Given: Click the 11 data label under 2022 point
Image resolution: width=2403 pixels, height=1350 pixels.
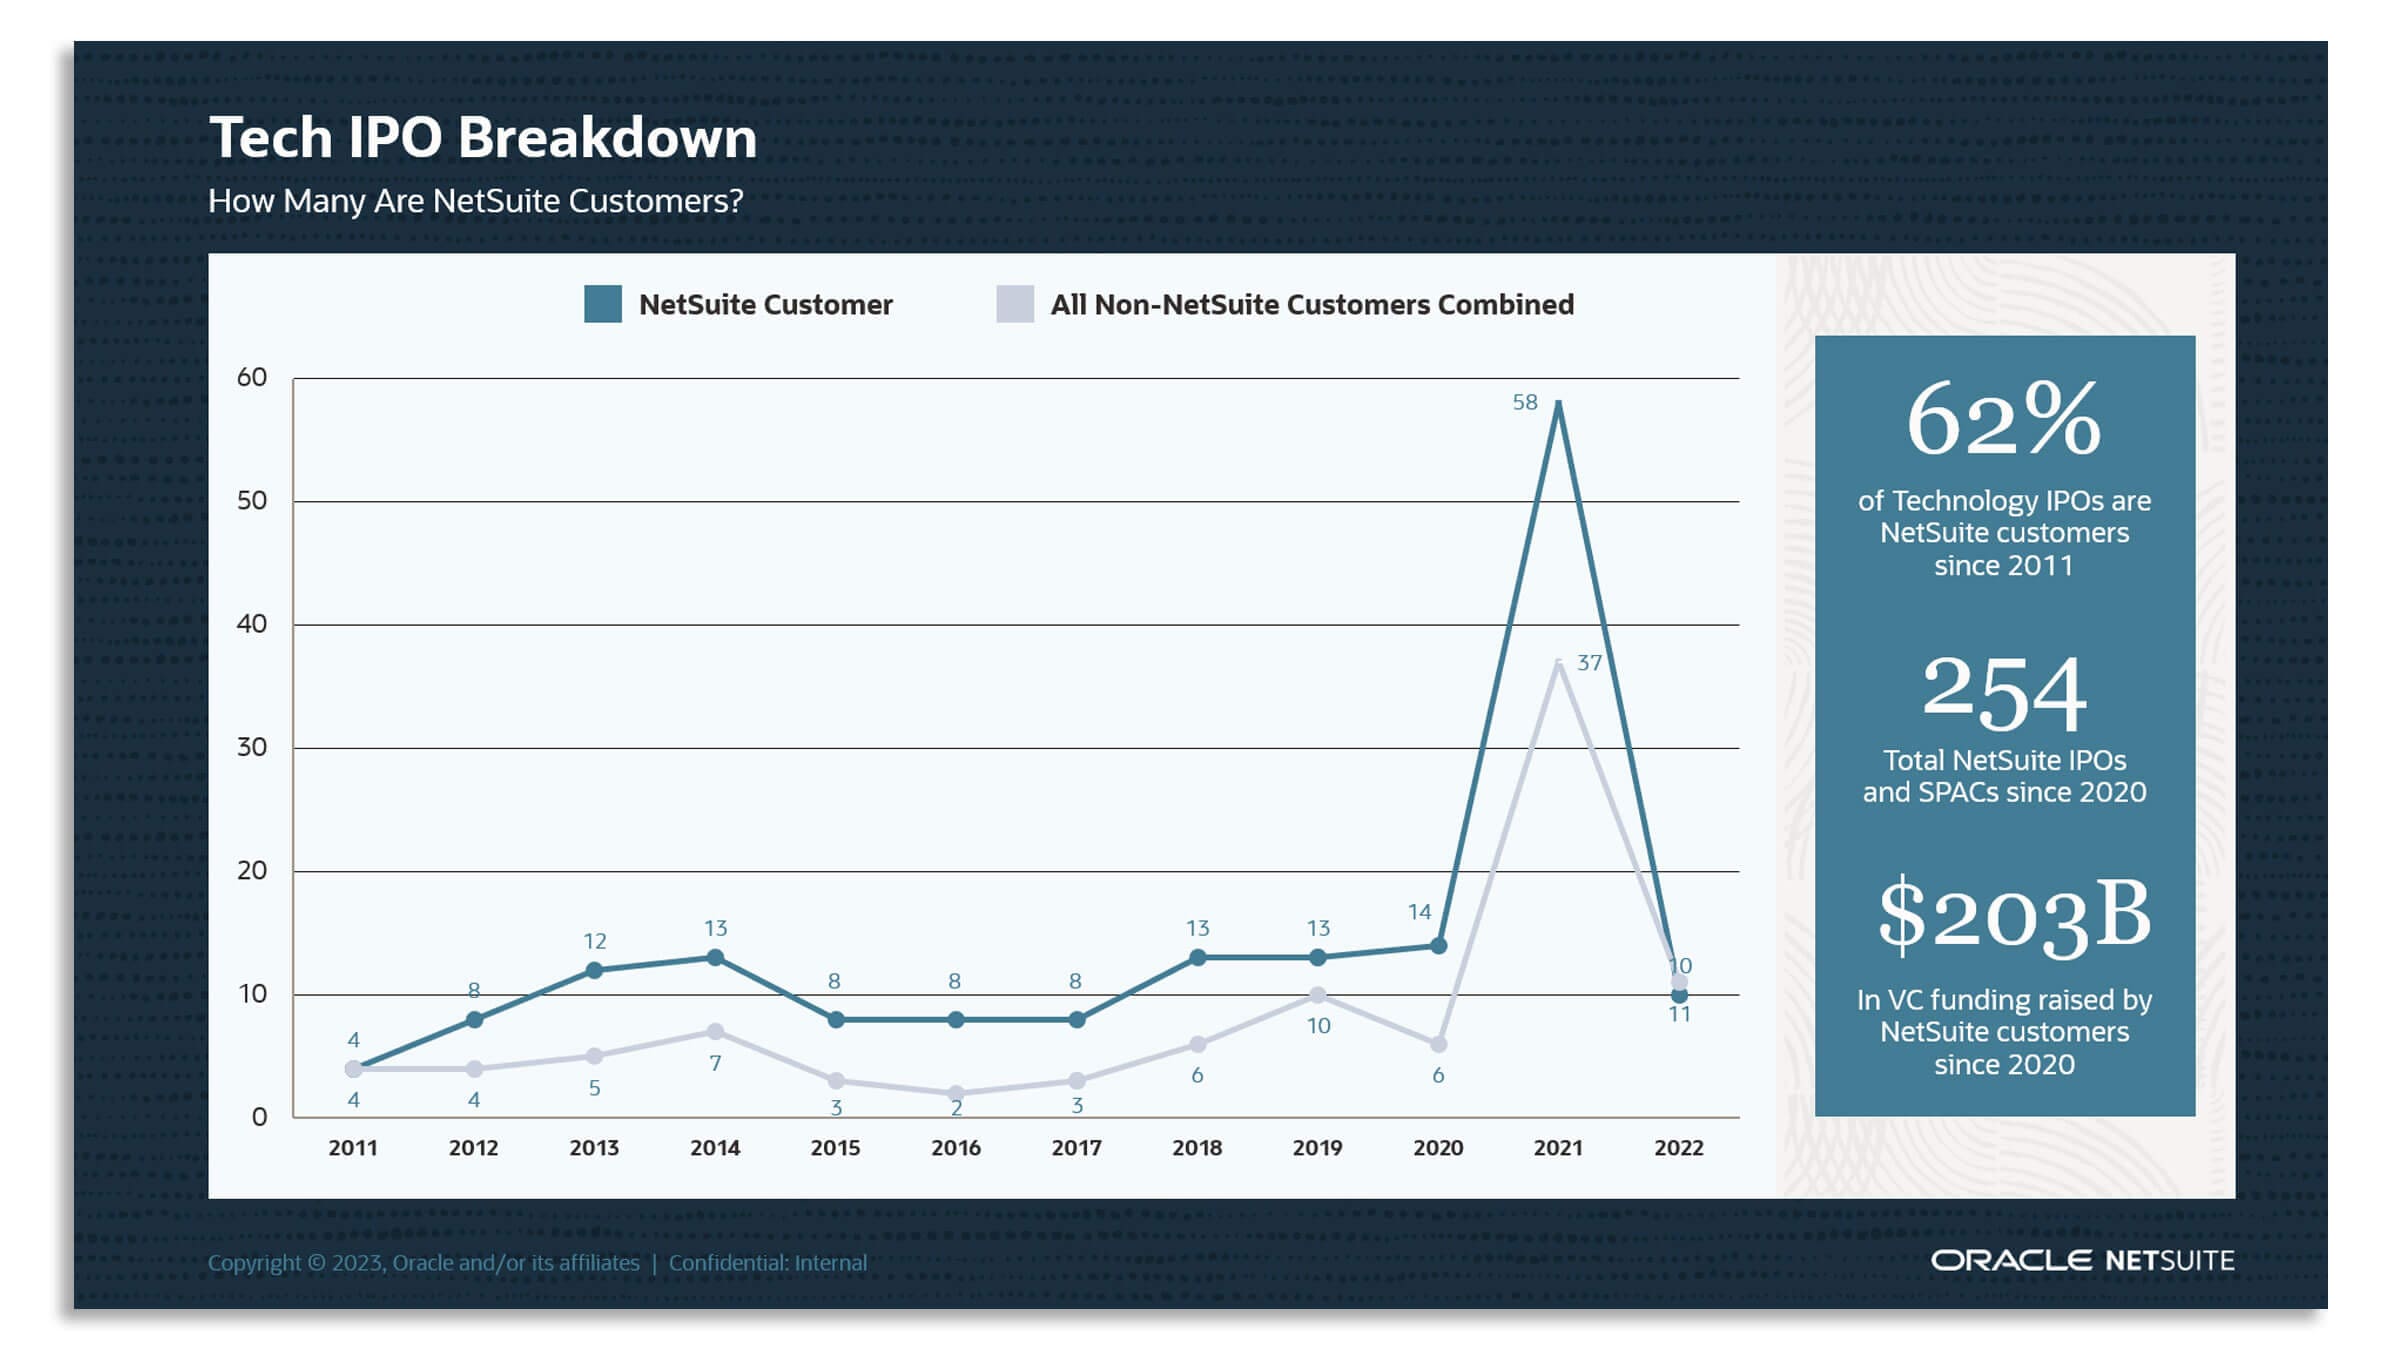Looking at the screenshot, I should [x=1679, y=1014].
